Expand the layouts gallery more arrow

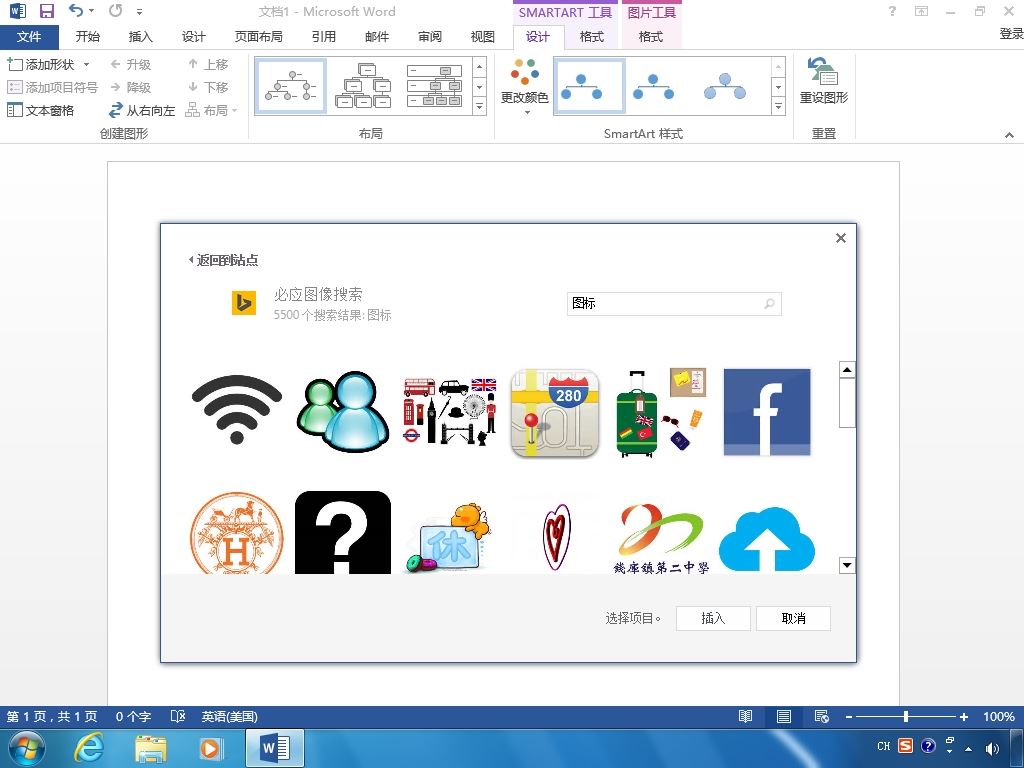(479, 106)
